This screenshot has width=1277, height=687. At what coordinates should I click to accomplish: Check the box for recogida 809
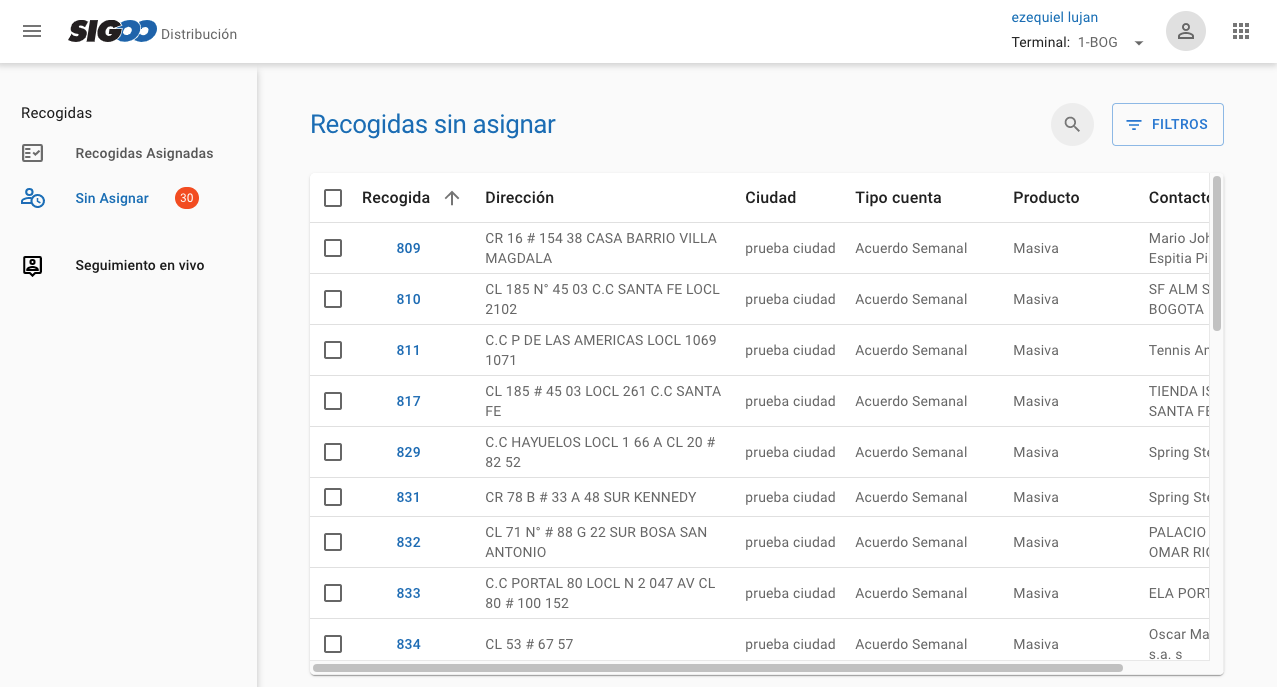pyautogui.click(x=333, y=248)
